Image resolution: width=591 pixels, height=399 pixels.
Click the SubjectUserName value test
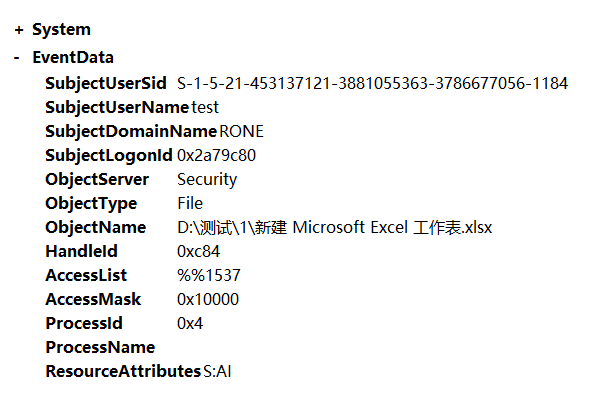tap(205, 107)
